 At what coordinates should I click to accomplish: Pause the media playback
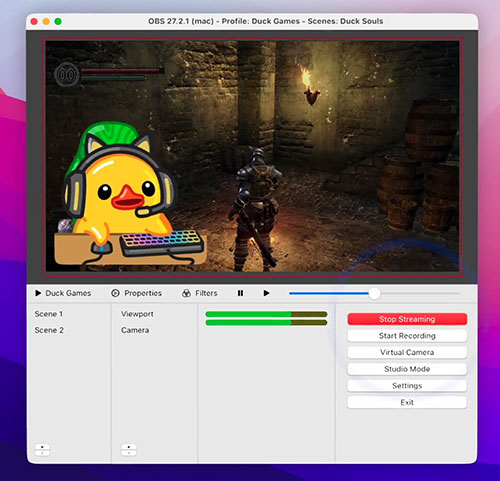240,293
